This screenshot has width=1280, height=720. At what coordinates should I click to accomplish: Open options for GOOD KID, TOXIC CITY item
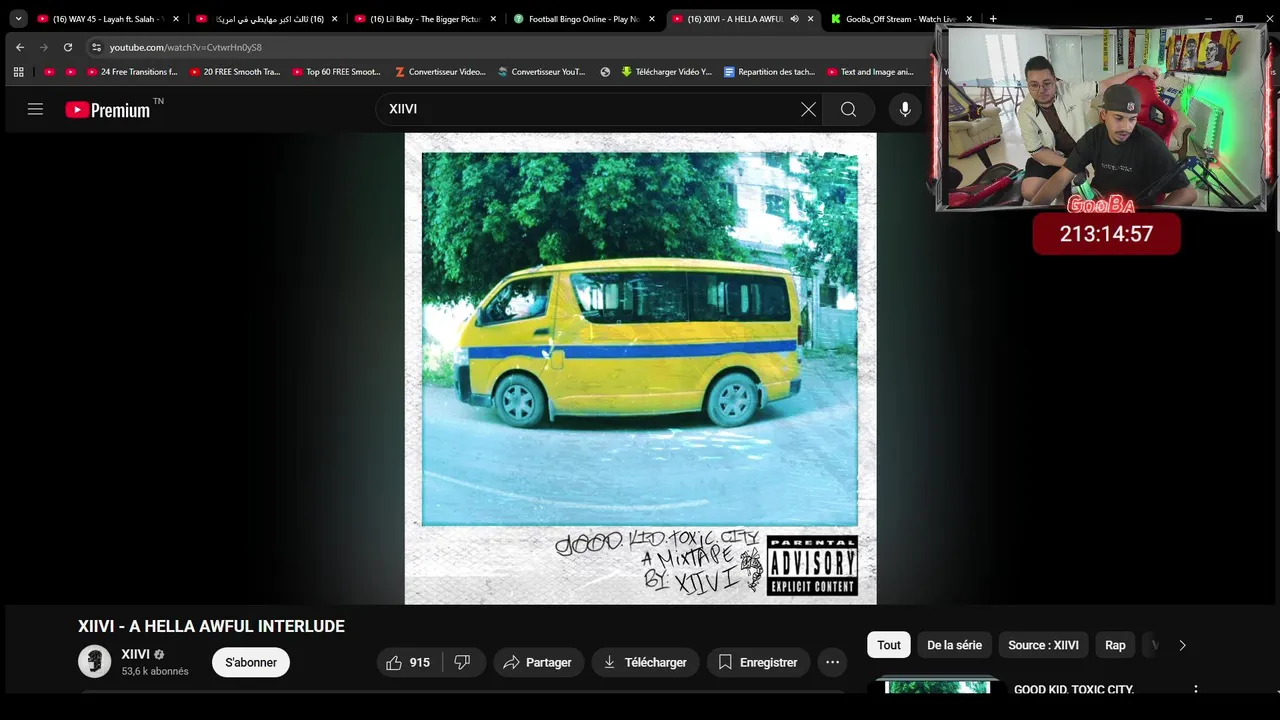[1195, 689]
